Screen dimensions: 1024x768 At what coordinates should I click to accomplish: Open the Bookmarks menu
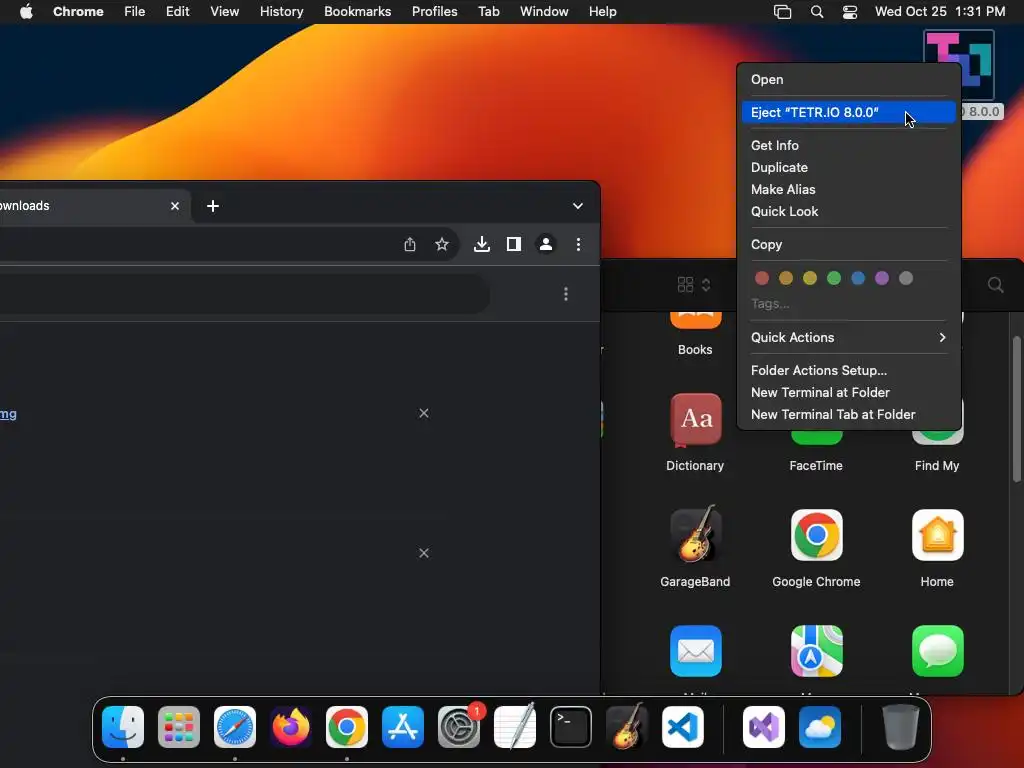pyautogui.click(x=357, y=12)
